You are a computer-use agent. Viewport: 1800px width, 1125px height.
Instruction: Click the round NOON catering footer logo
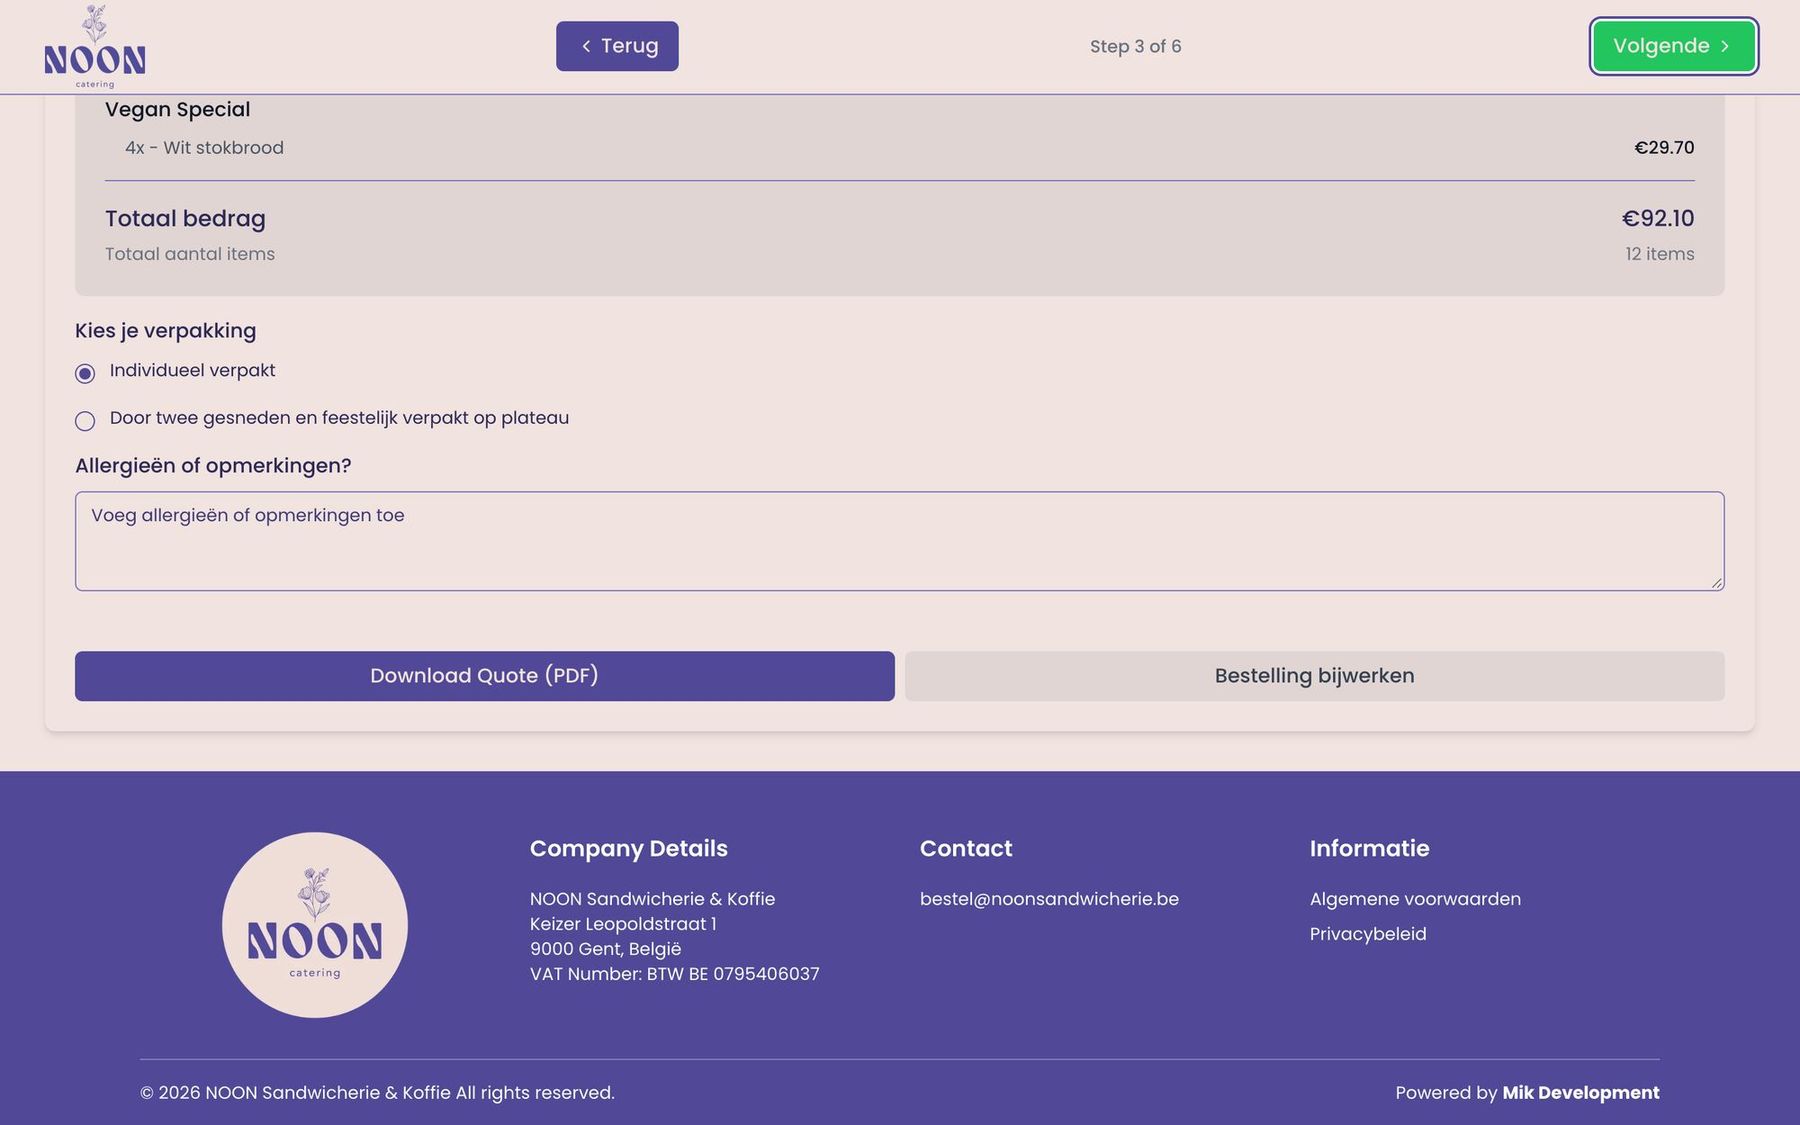(x=315, y=925)
